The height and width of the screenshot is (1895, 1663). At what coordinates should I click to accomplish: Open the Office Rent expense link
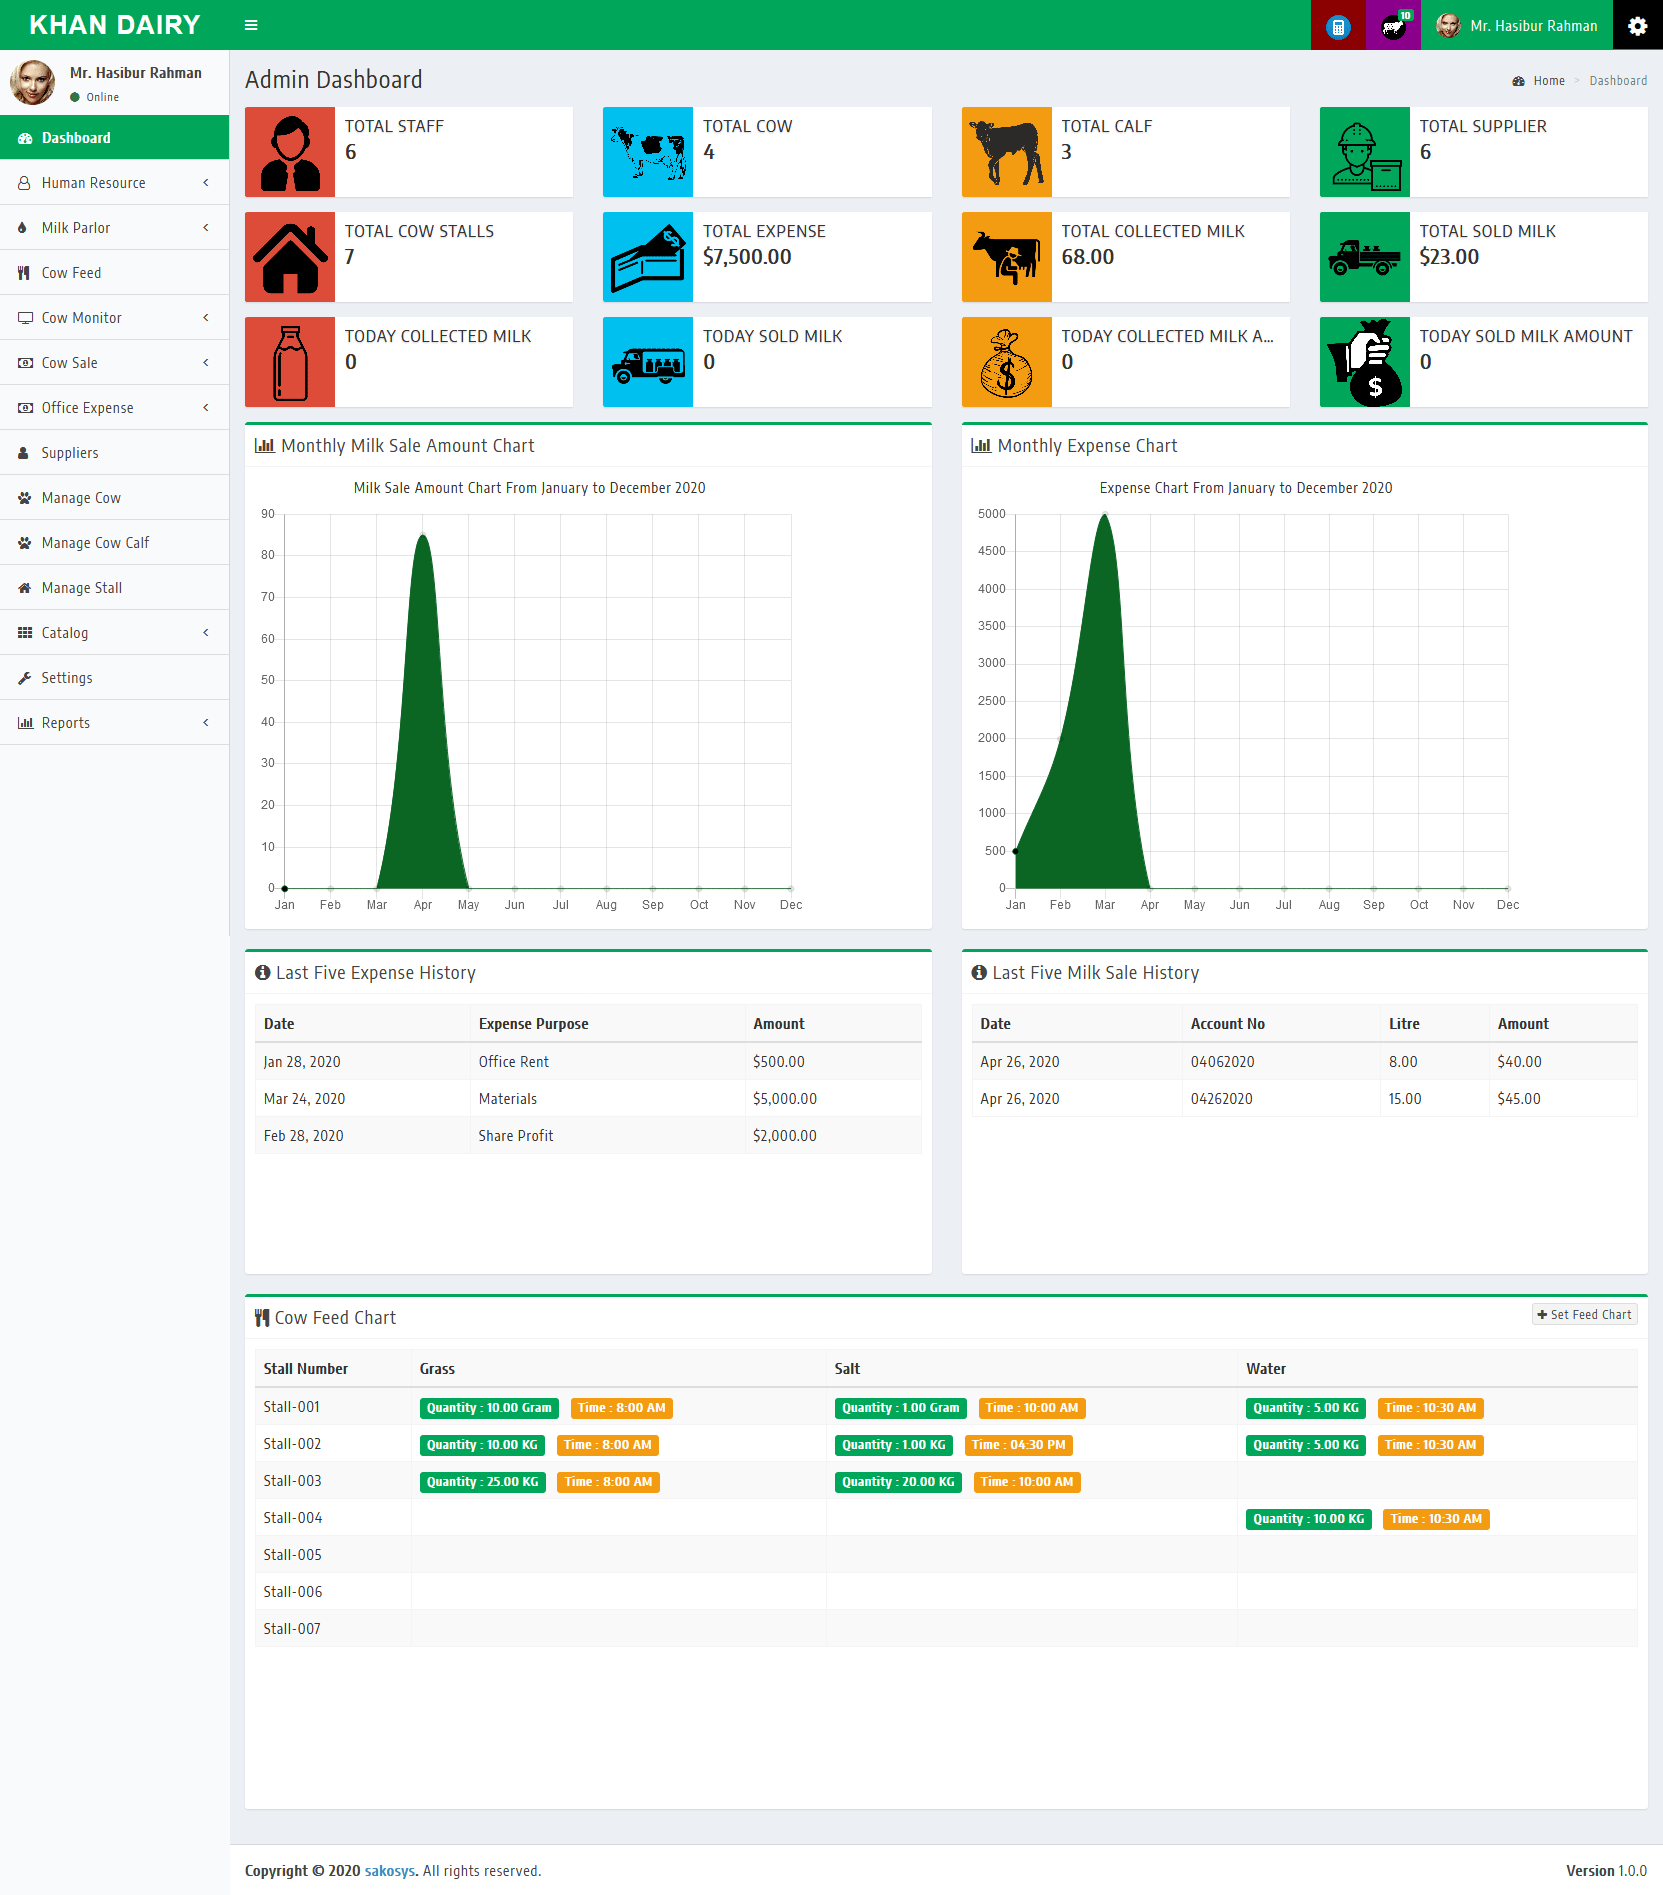click(x=513, y=1061)
